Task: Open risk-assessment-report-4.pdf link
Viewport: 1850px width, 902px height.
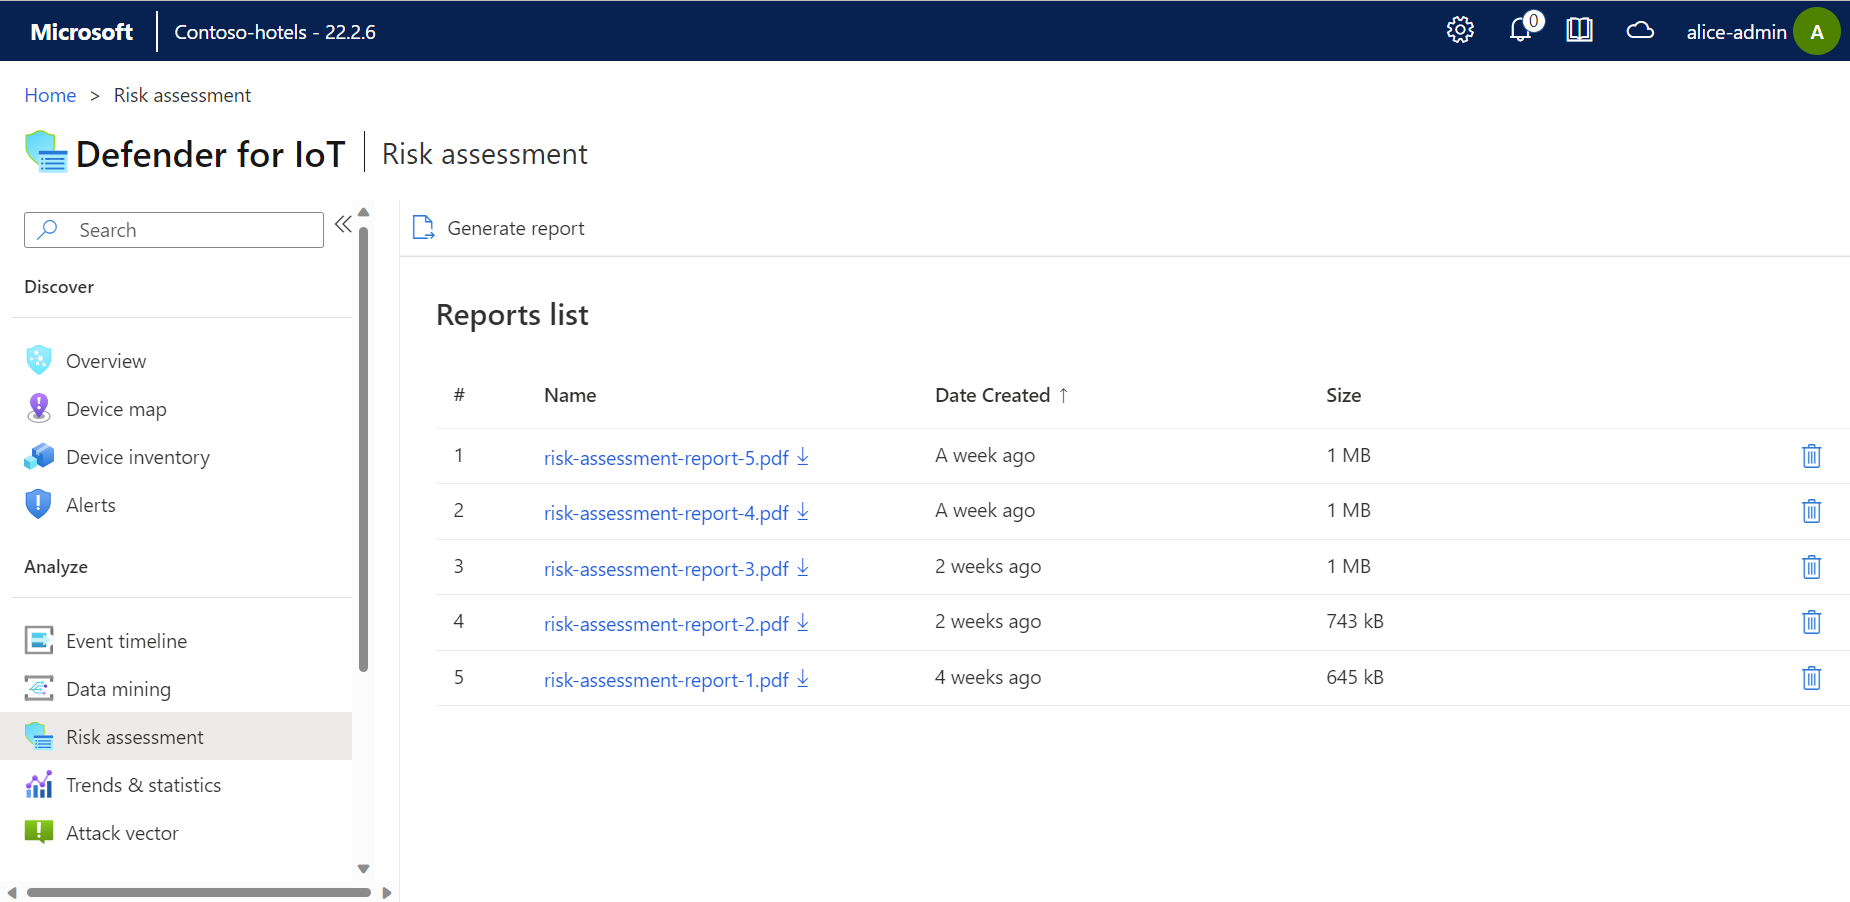Action: click(x=666, y=512)
